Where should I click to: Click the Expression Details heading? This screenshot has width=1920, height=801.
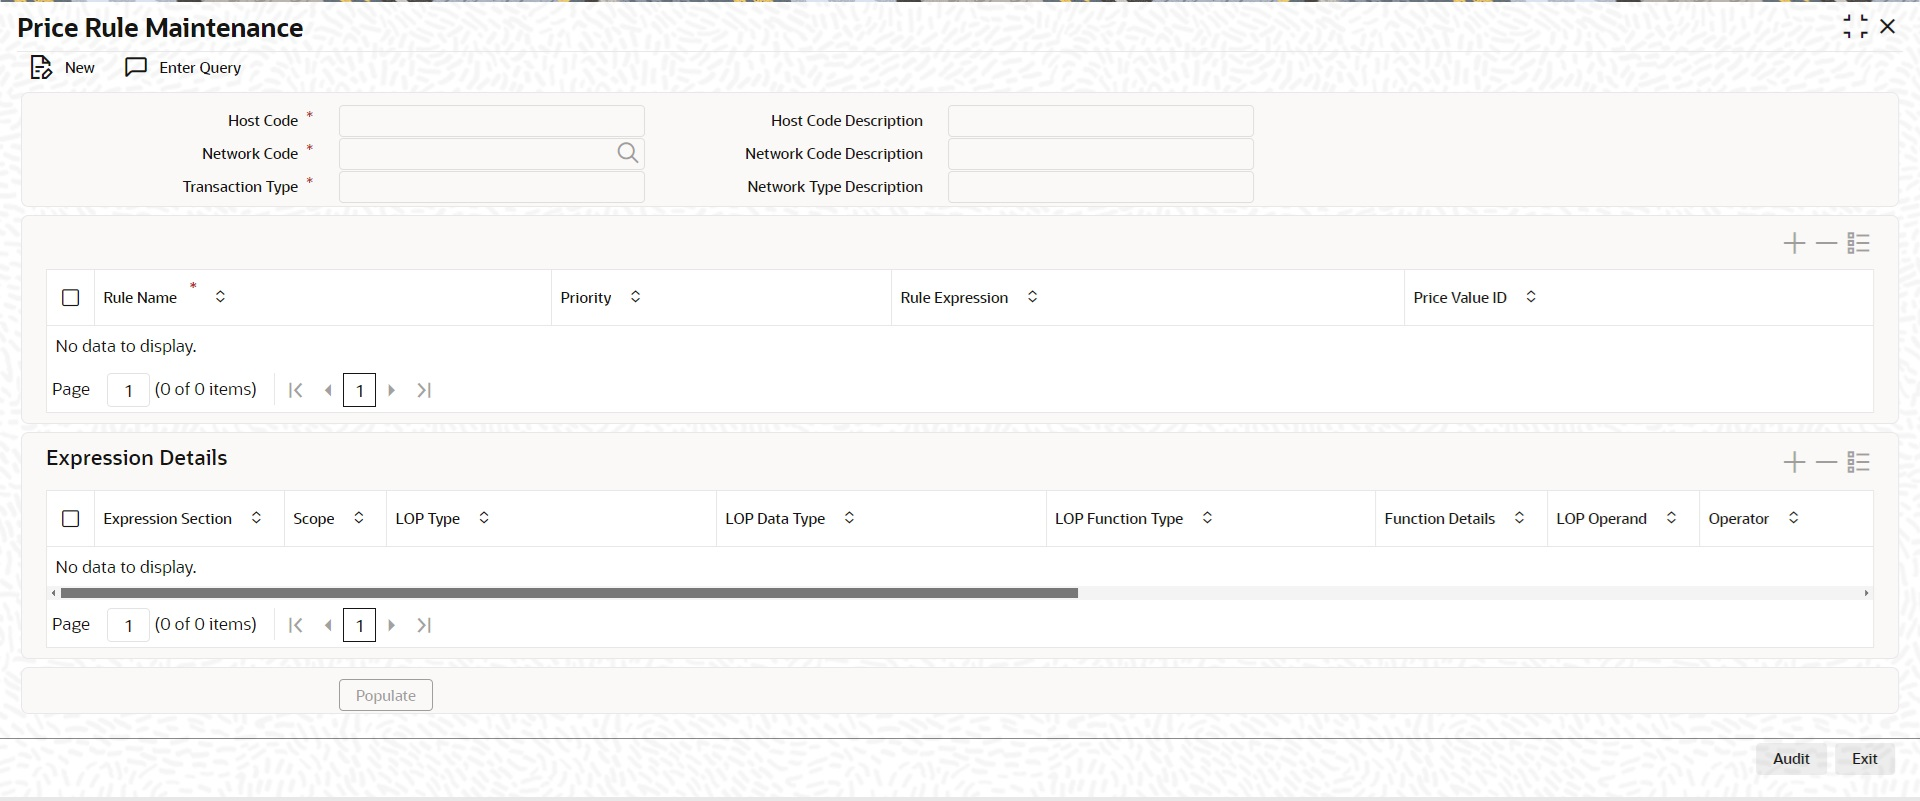point(137,458)
